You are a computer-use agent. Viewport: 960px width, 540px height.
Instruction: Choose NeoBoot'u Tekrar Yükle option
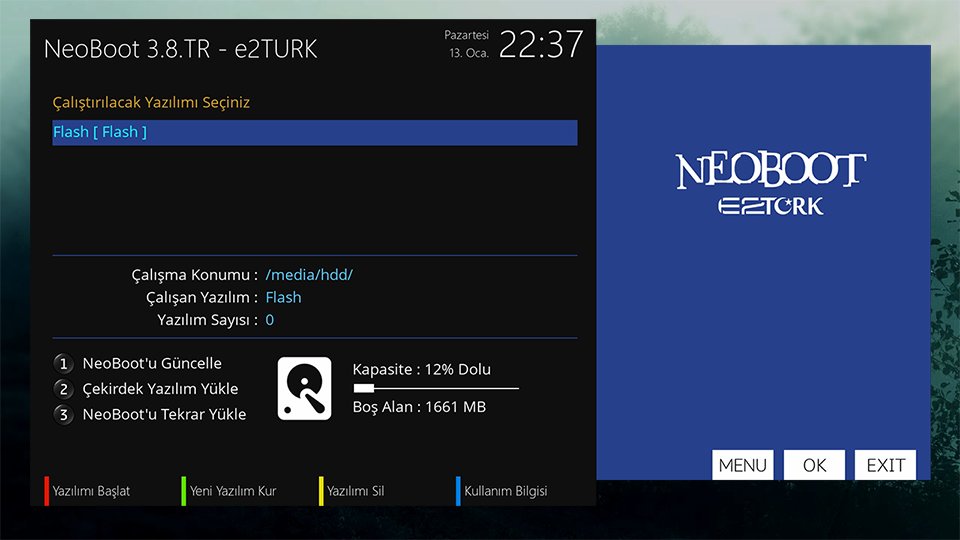pyautogui.click(x=164, y=414)
